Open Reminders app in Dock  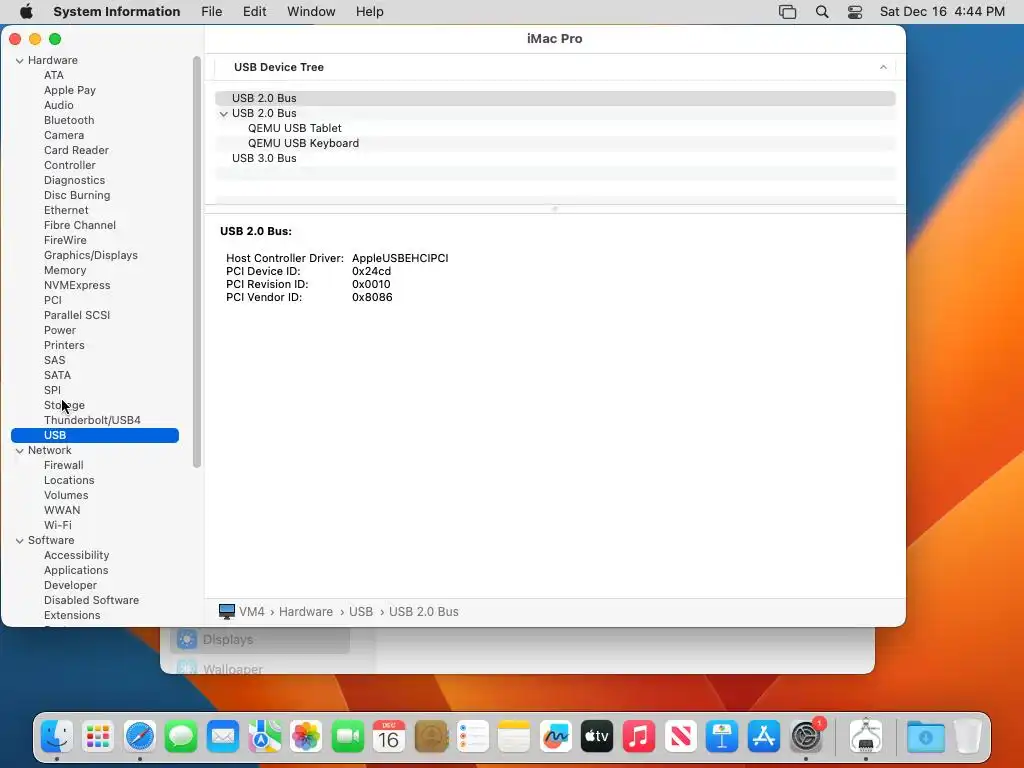[473, 737]
